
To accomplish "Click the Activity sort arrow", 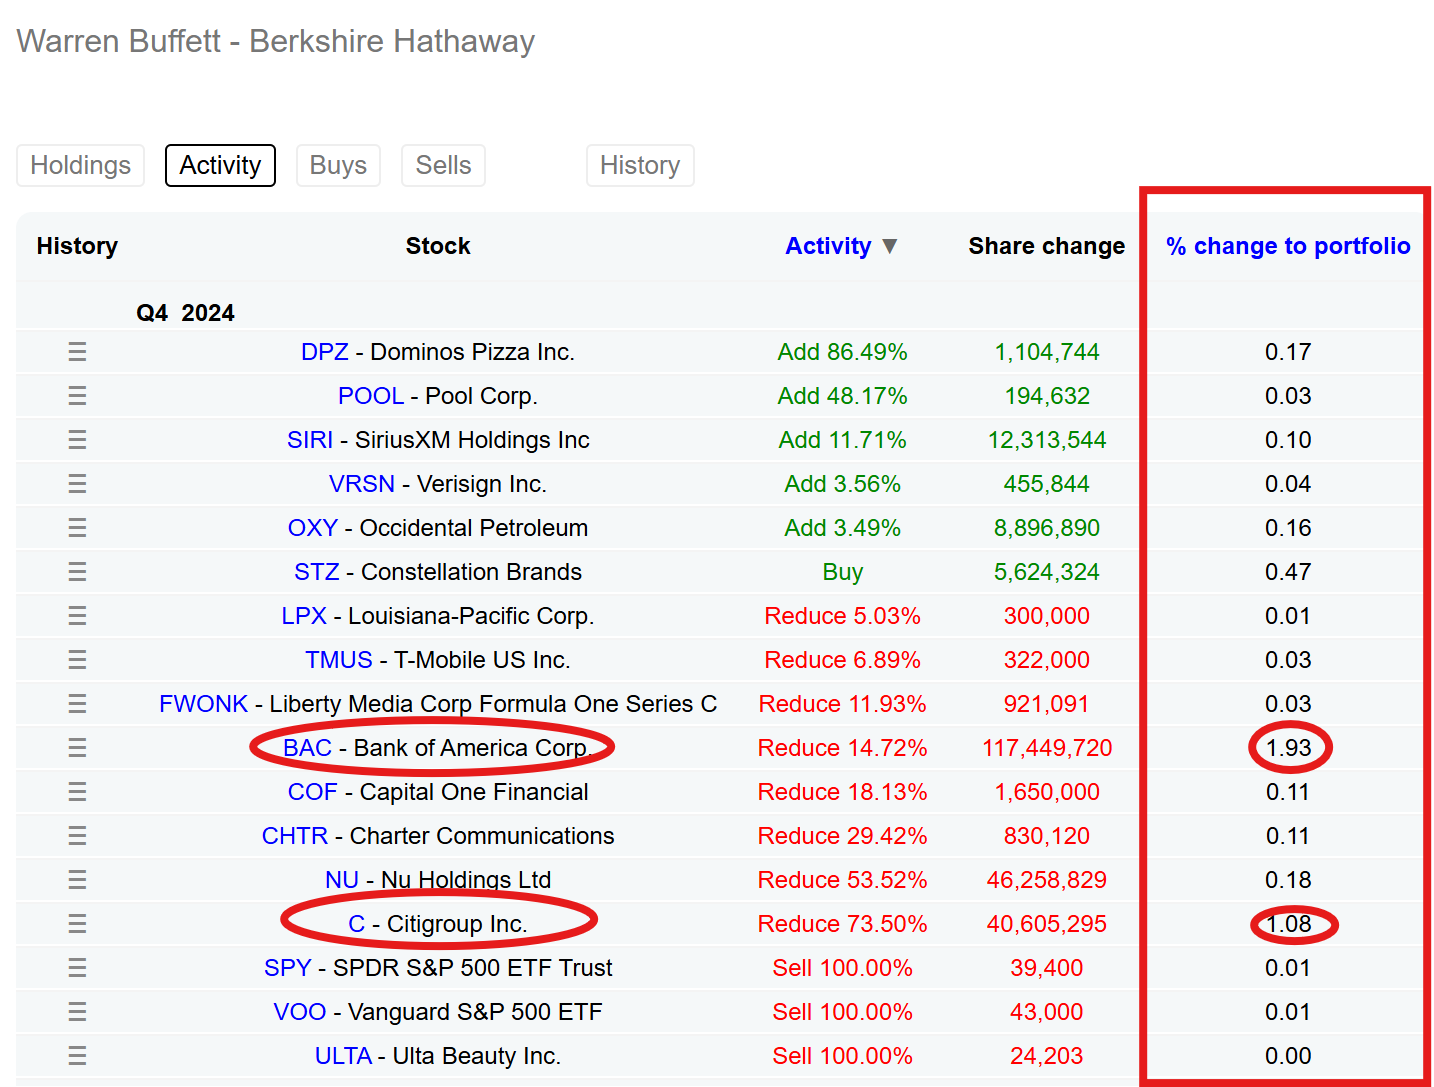I will 890,246.
